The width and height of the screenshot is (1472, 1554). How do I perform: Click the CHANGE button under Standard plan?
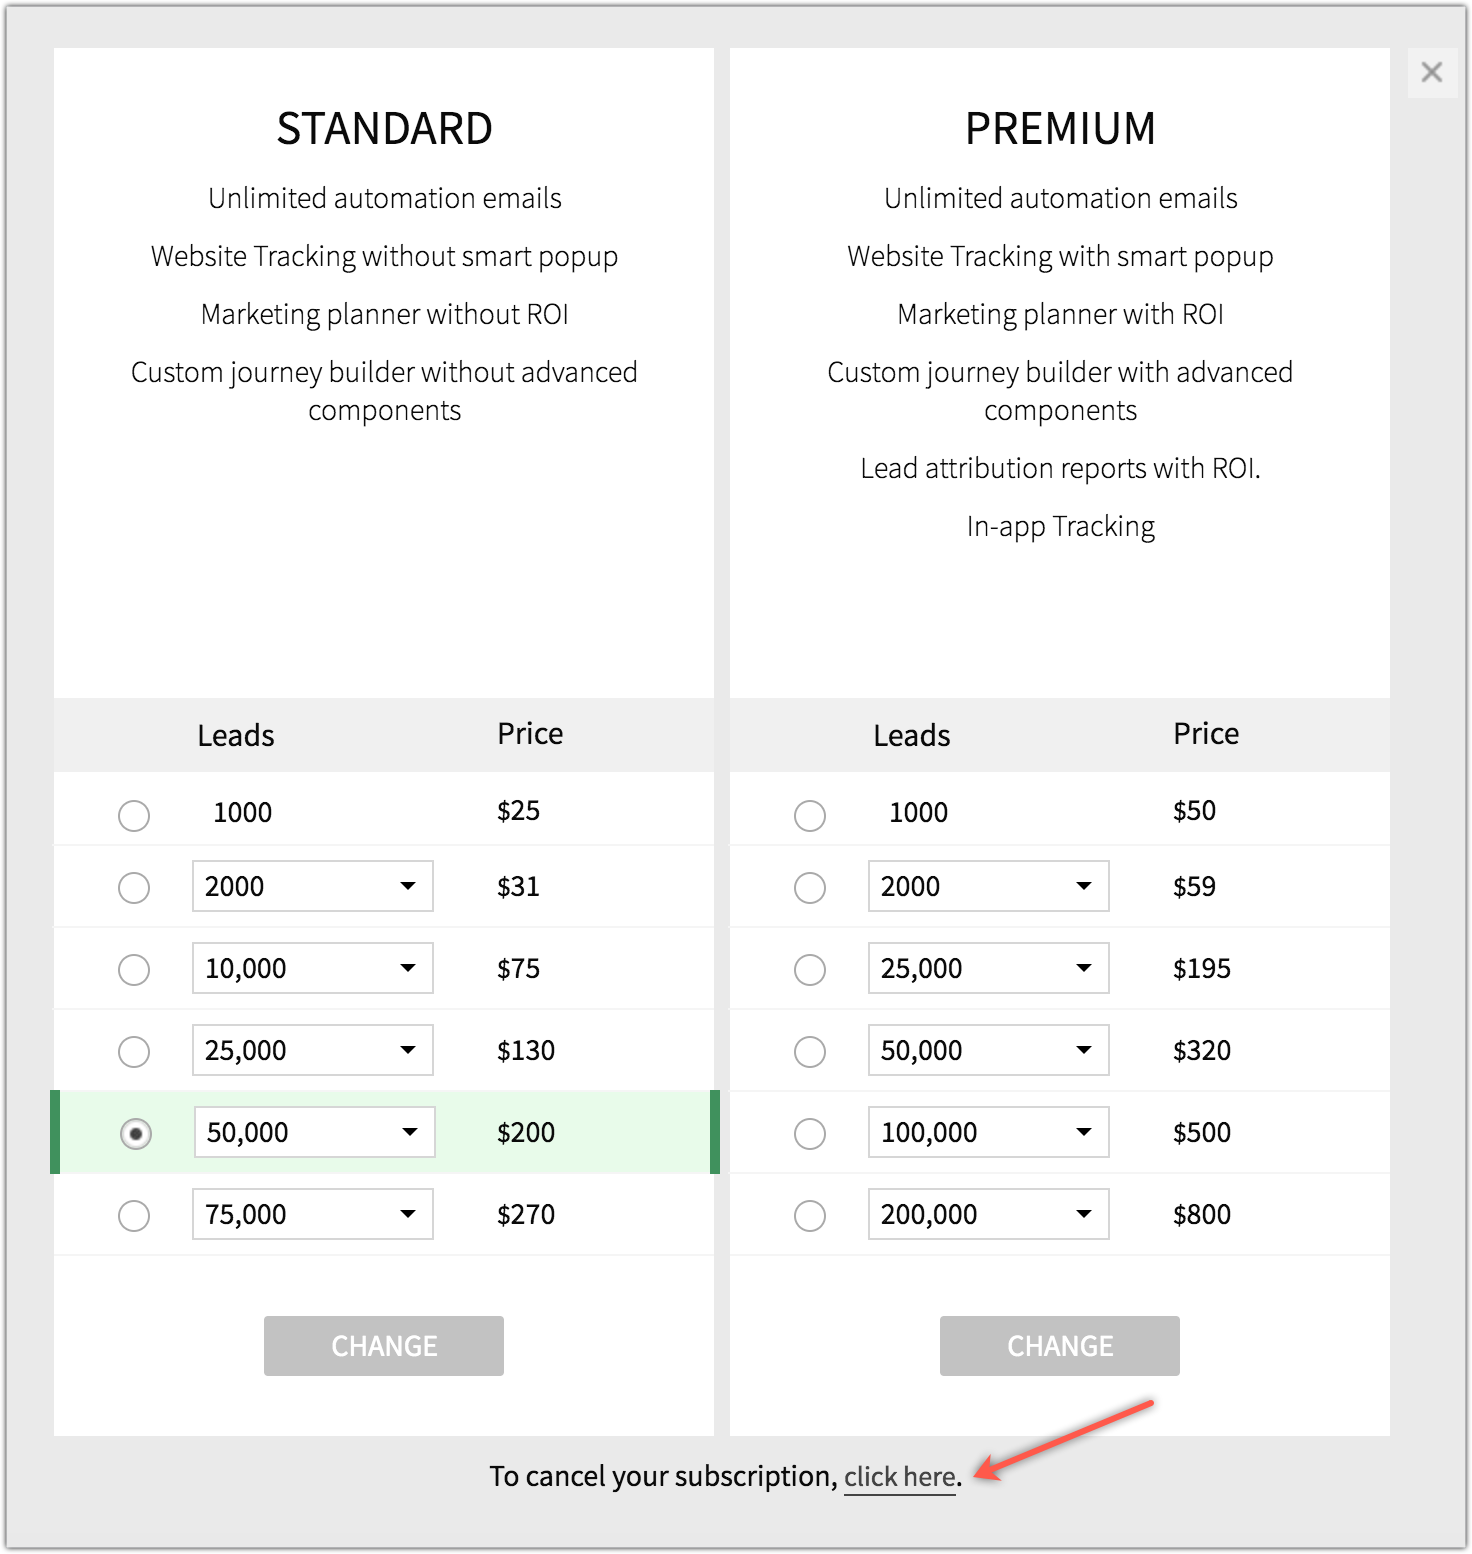point(384,1346)
